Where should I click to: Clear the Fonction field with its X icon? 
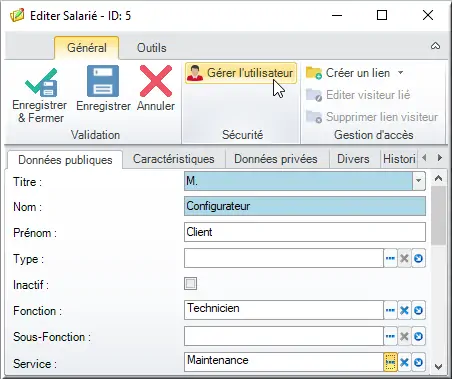(x=404, y=310)
